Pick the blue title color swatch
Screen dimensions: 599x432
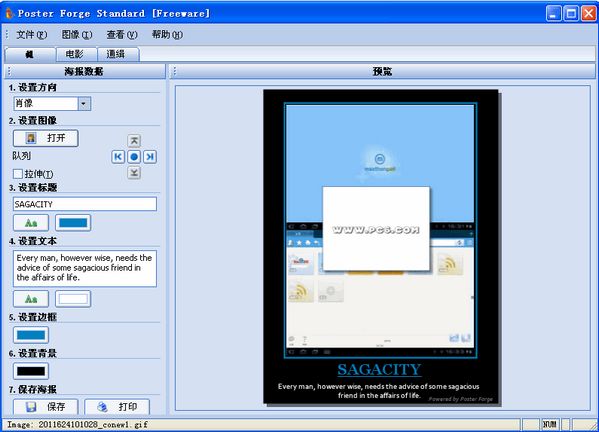(x=73, y=223)
